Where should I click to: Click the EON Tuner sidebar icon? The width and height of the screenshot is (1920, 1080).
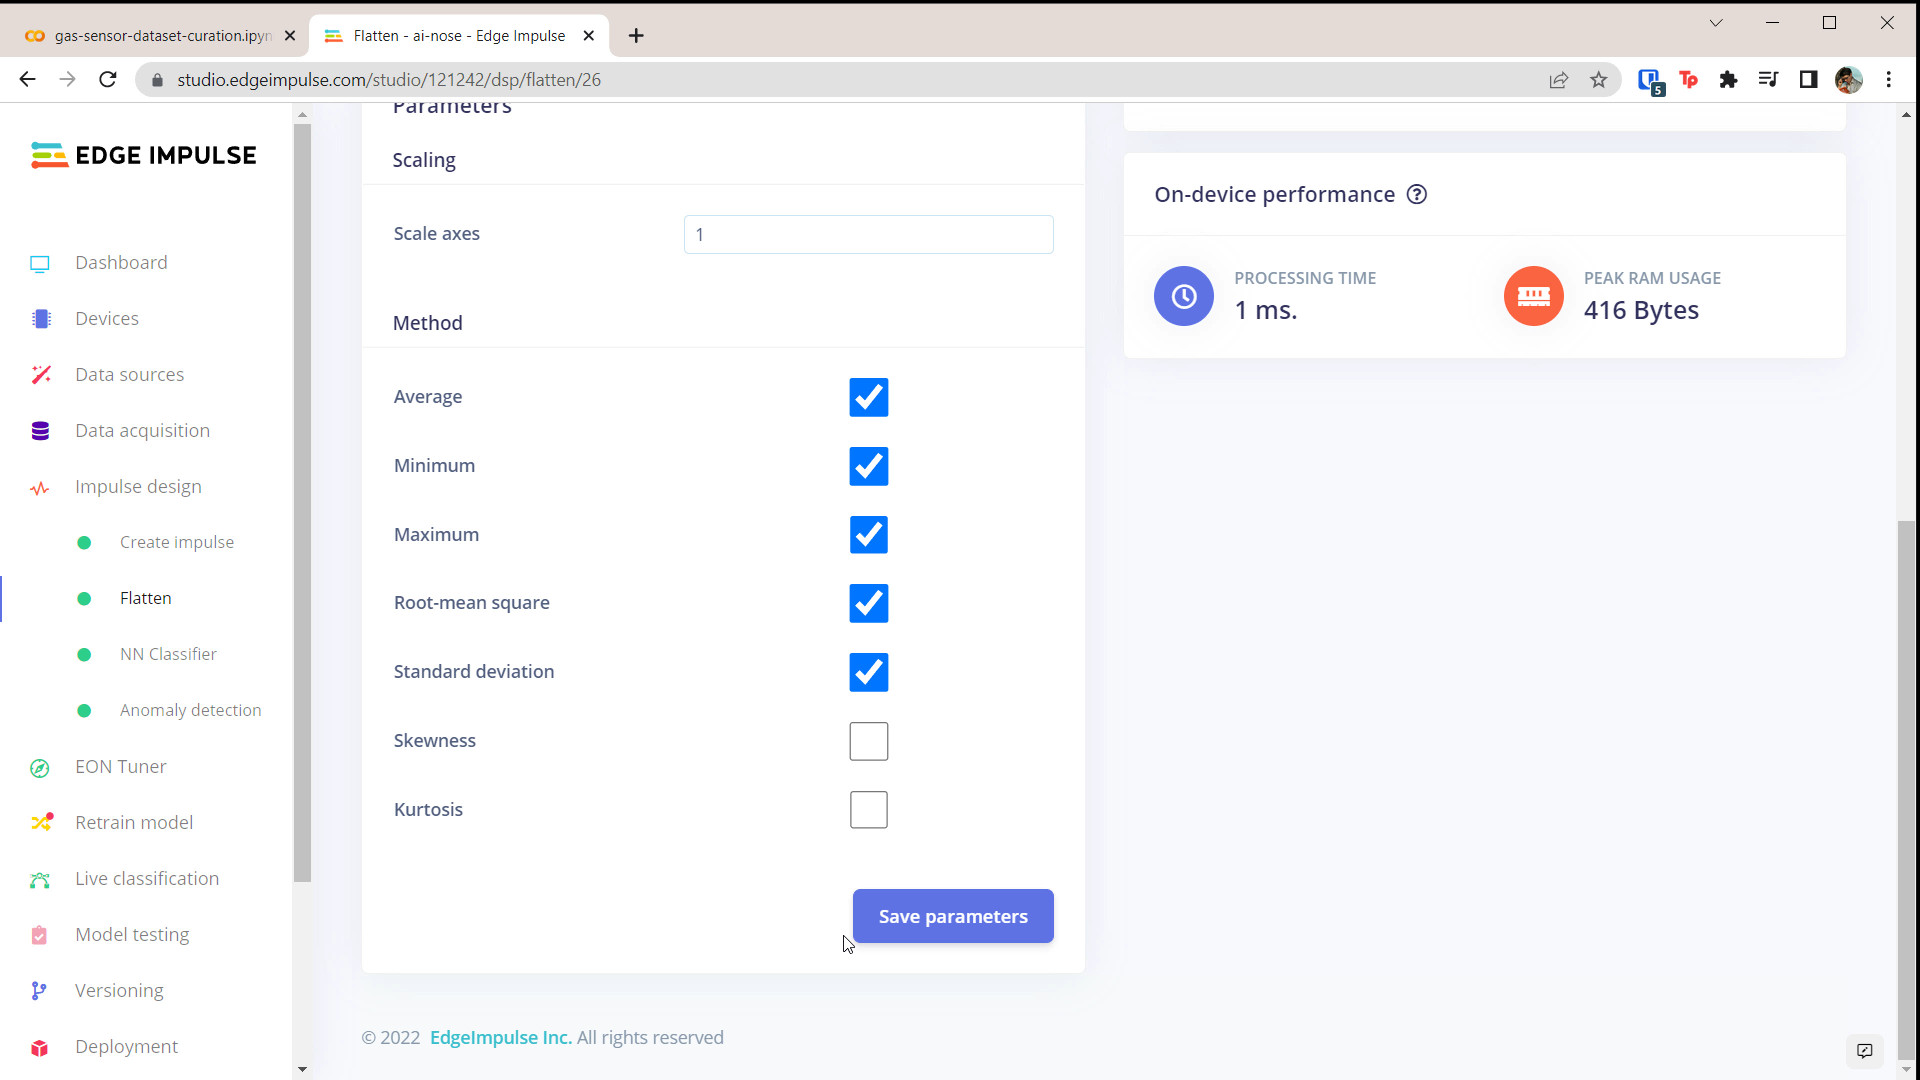[38, 766]
